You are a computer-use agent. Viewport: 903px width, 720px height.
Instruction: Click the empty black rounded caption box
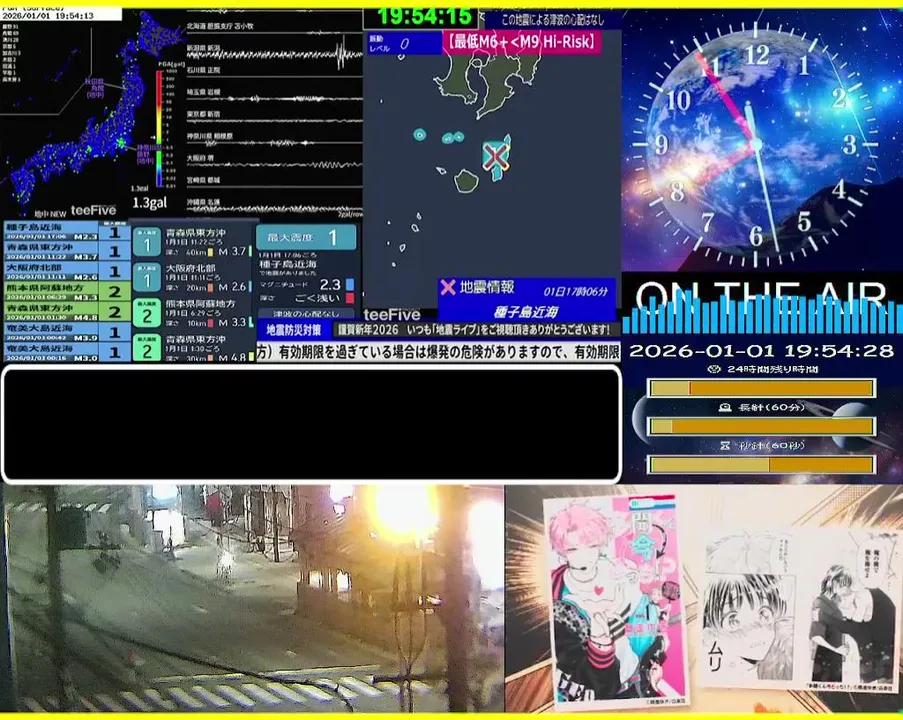point(312,424)
